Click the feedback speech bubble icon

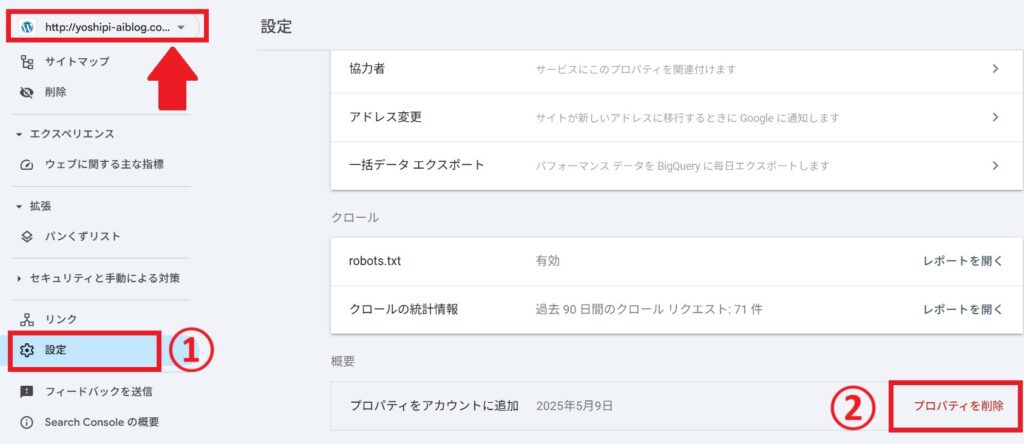click(27, 392)
